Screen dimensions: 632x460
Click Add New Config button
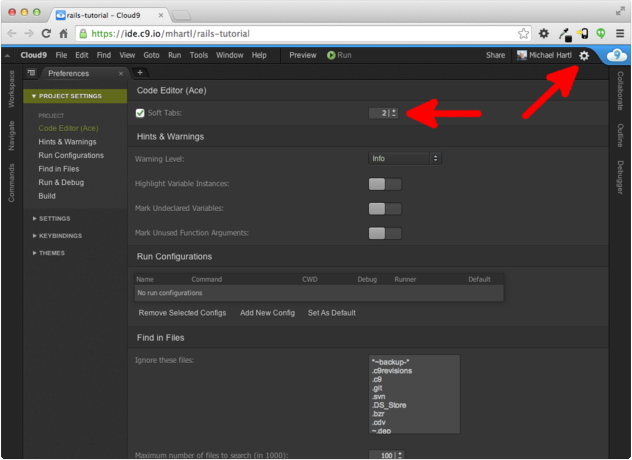point(267,313)
